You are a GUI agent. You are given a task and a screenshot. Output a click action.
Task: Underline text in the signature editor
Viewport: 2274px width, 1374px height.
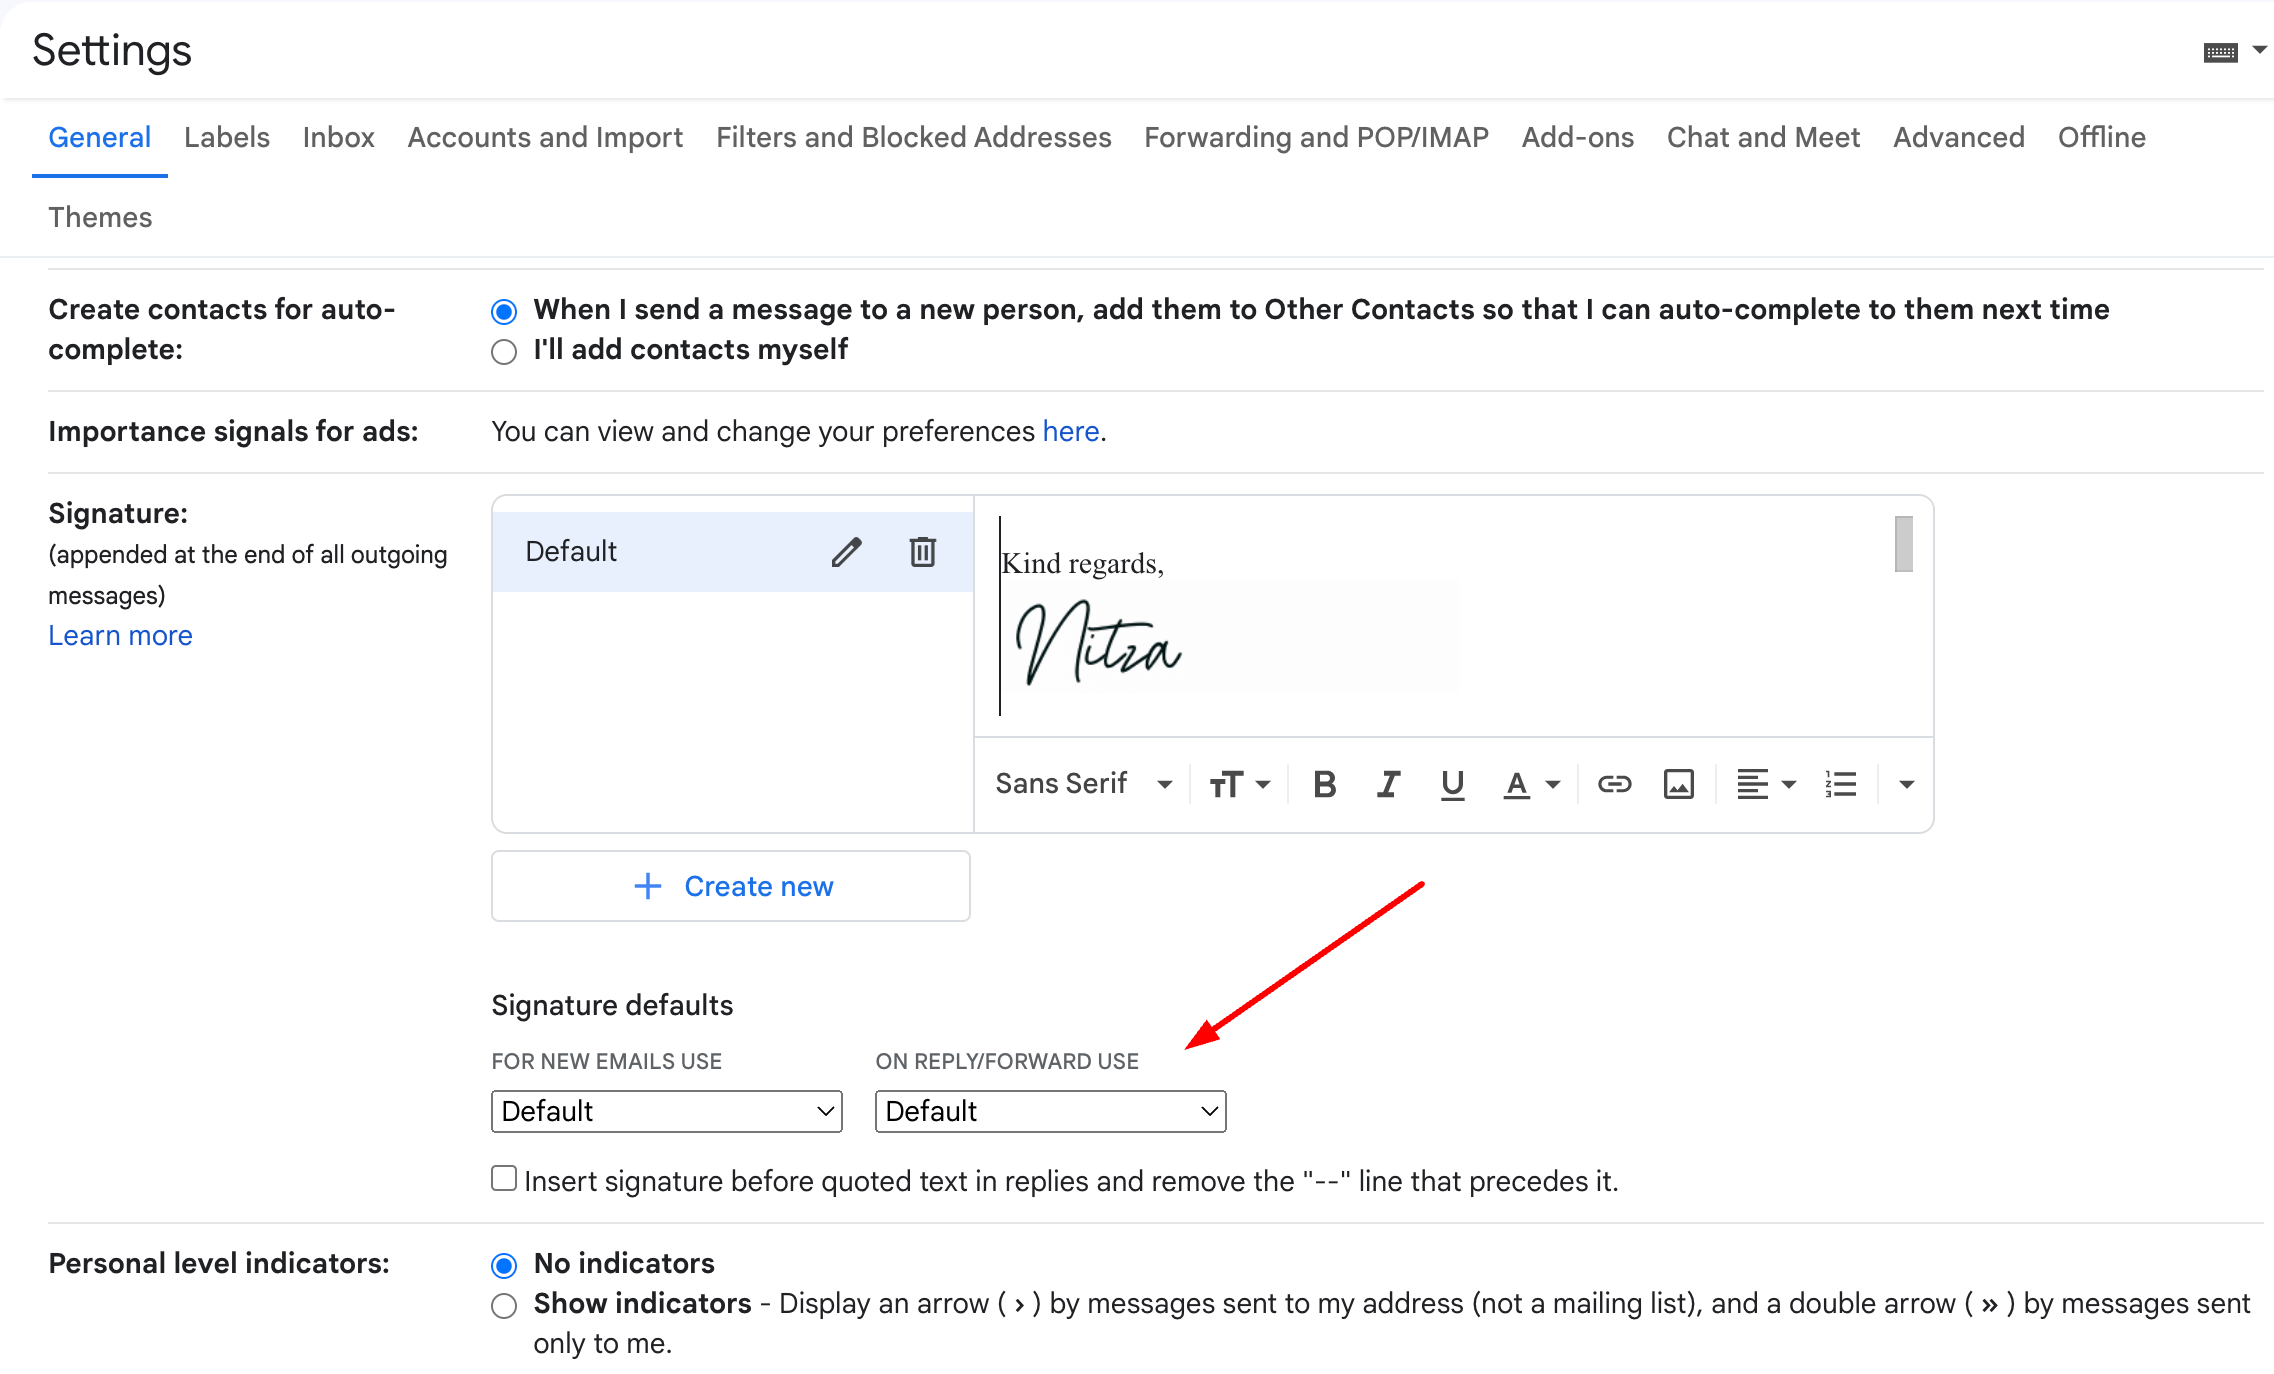1452,784
